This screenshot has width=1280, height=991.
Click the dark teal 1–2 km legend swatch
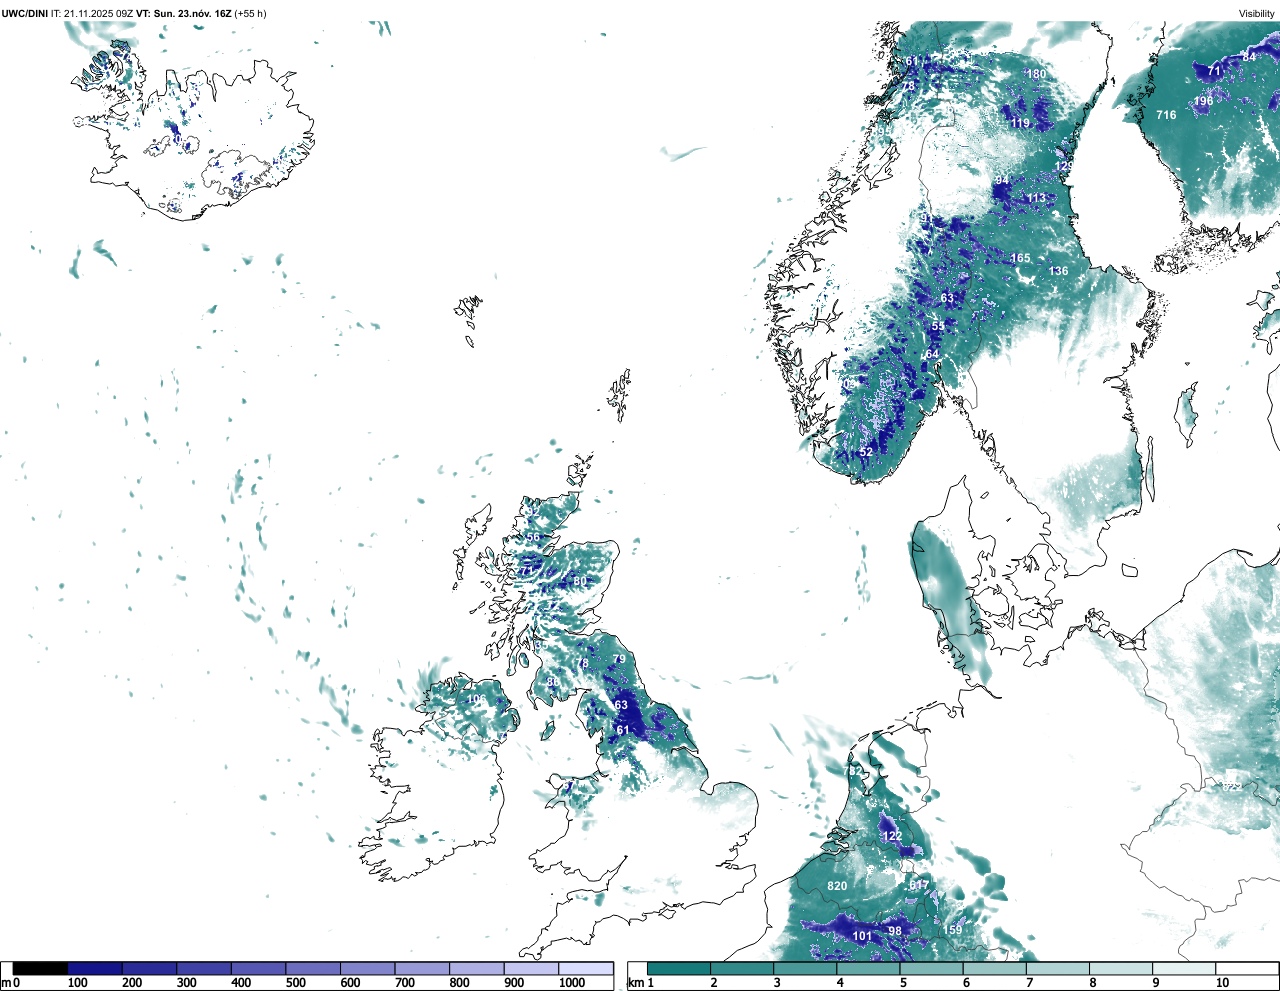679,968
